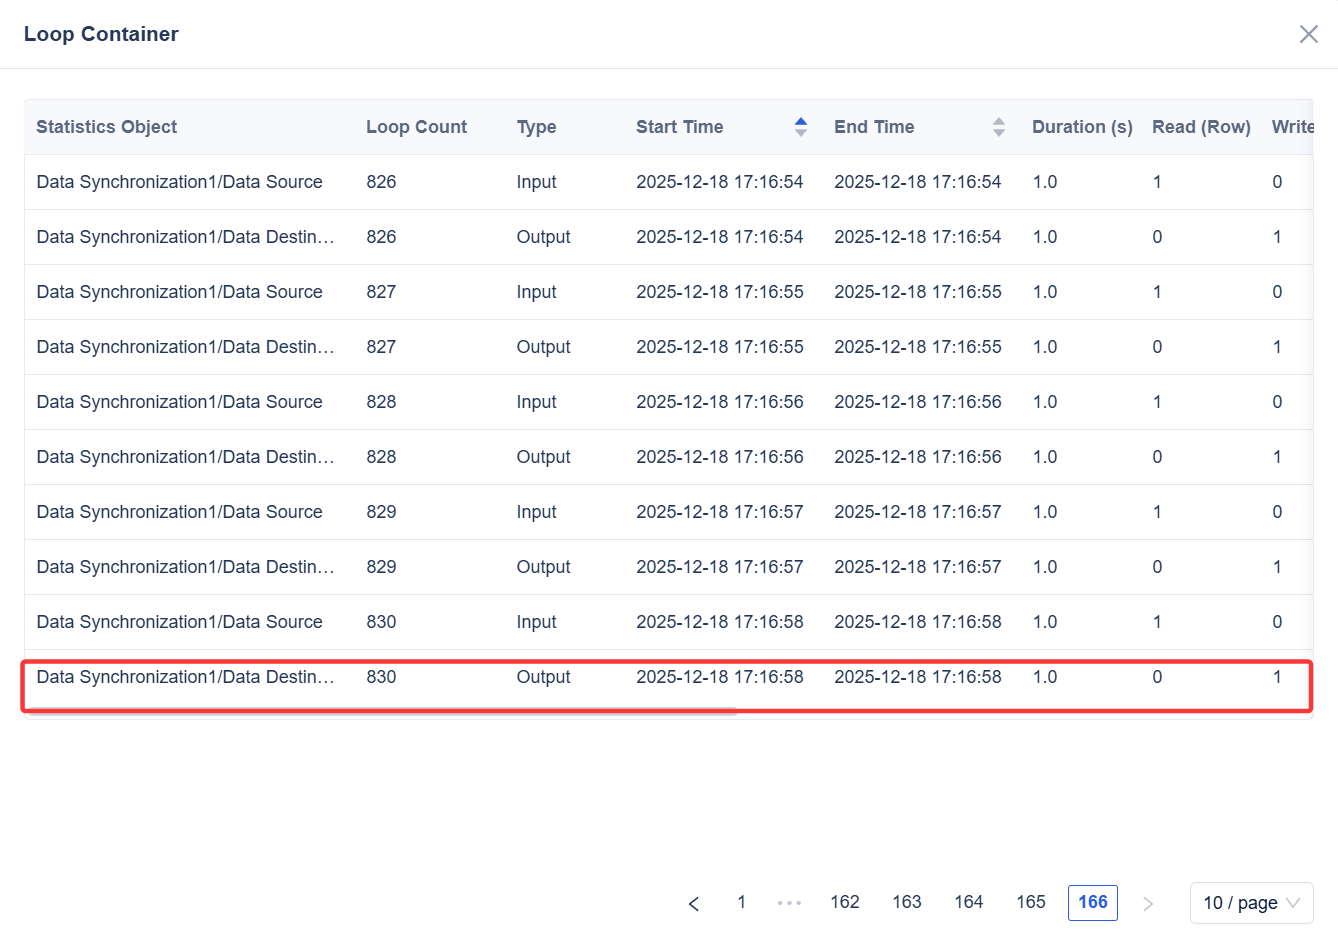Screen dimensions: 1338x947
Task: Go to page 163
Action: coord(907,902)
